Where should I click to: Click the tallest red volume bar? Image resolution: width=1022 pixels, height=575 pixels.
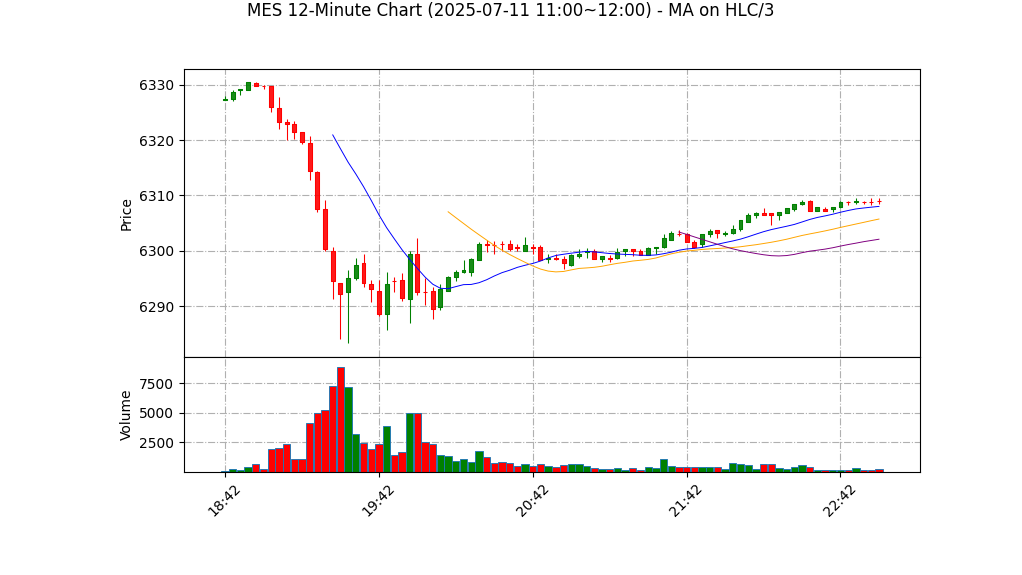pyautogui.click(x=340, y=420)
